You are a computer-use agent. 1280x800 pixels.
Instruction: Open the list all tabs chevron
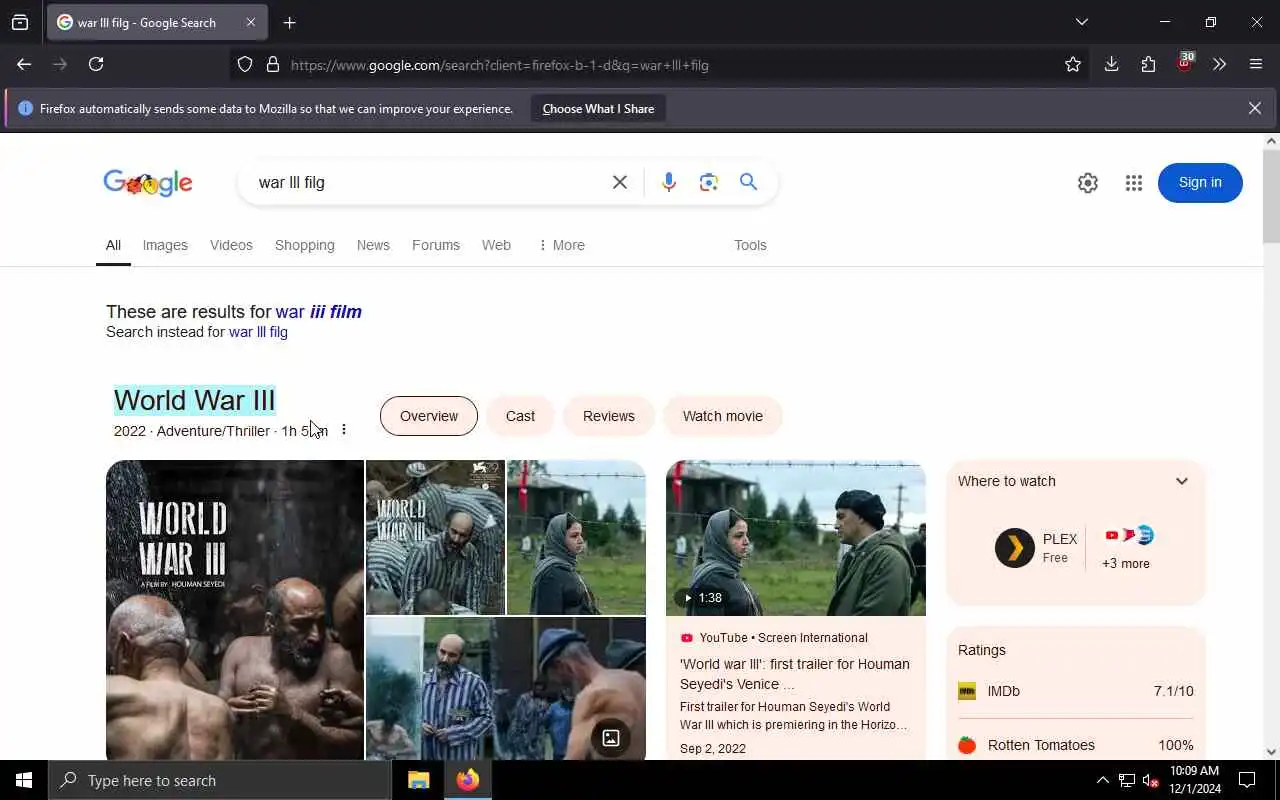tap(1082, 22)
